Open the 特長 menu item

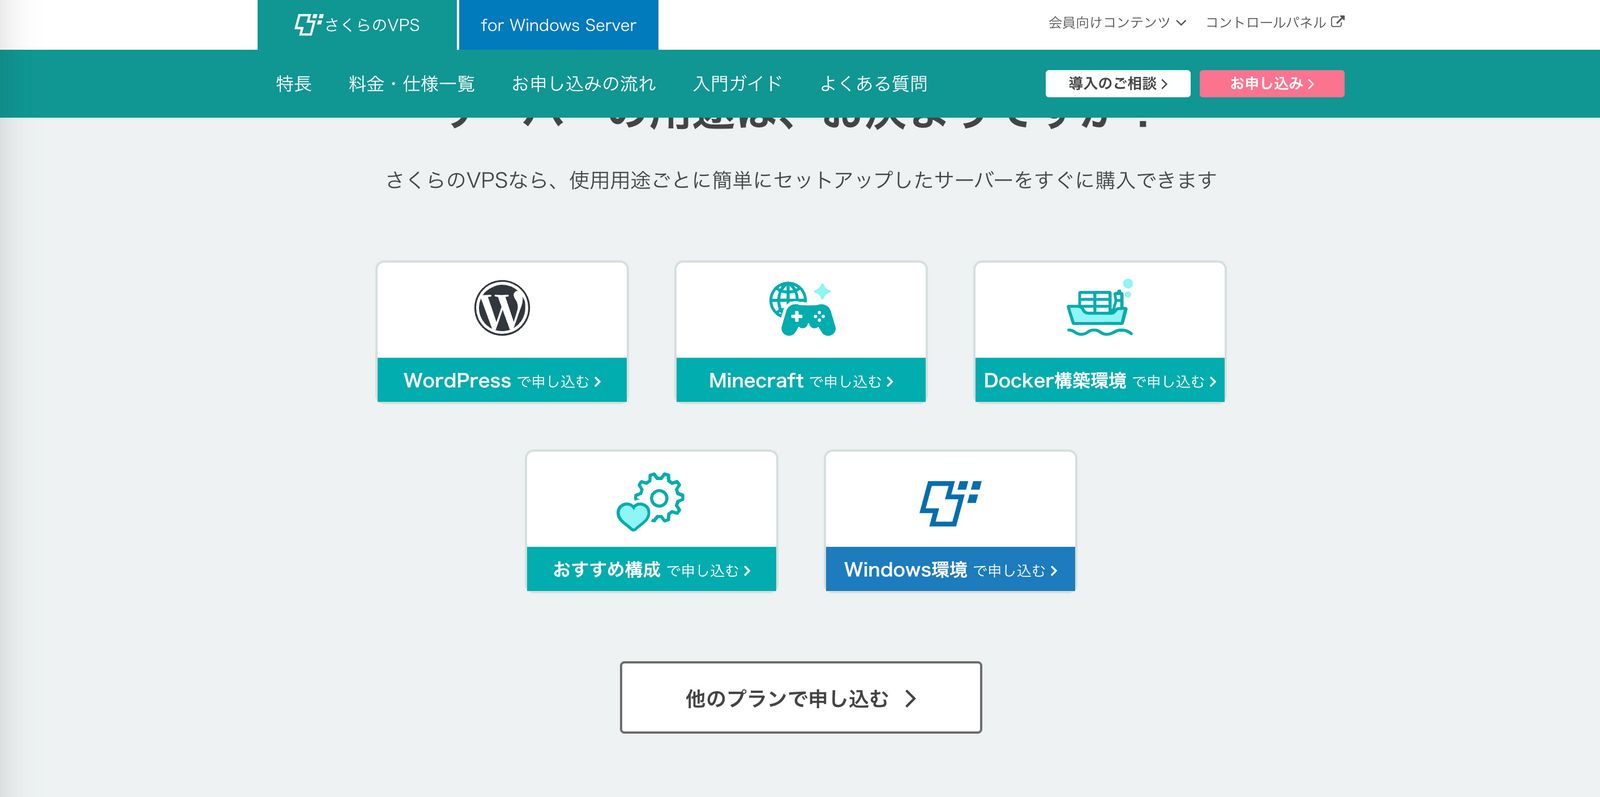click(x=294, y=84)
